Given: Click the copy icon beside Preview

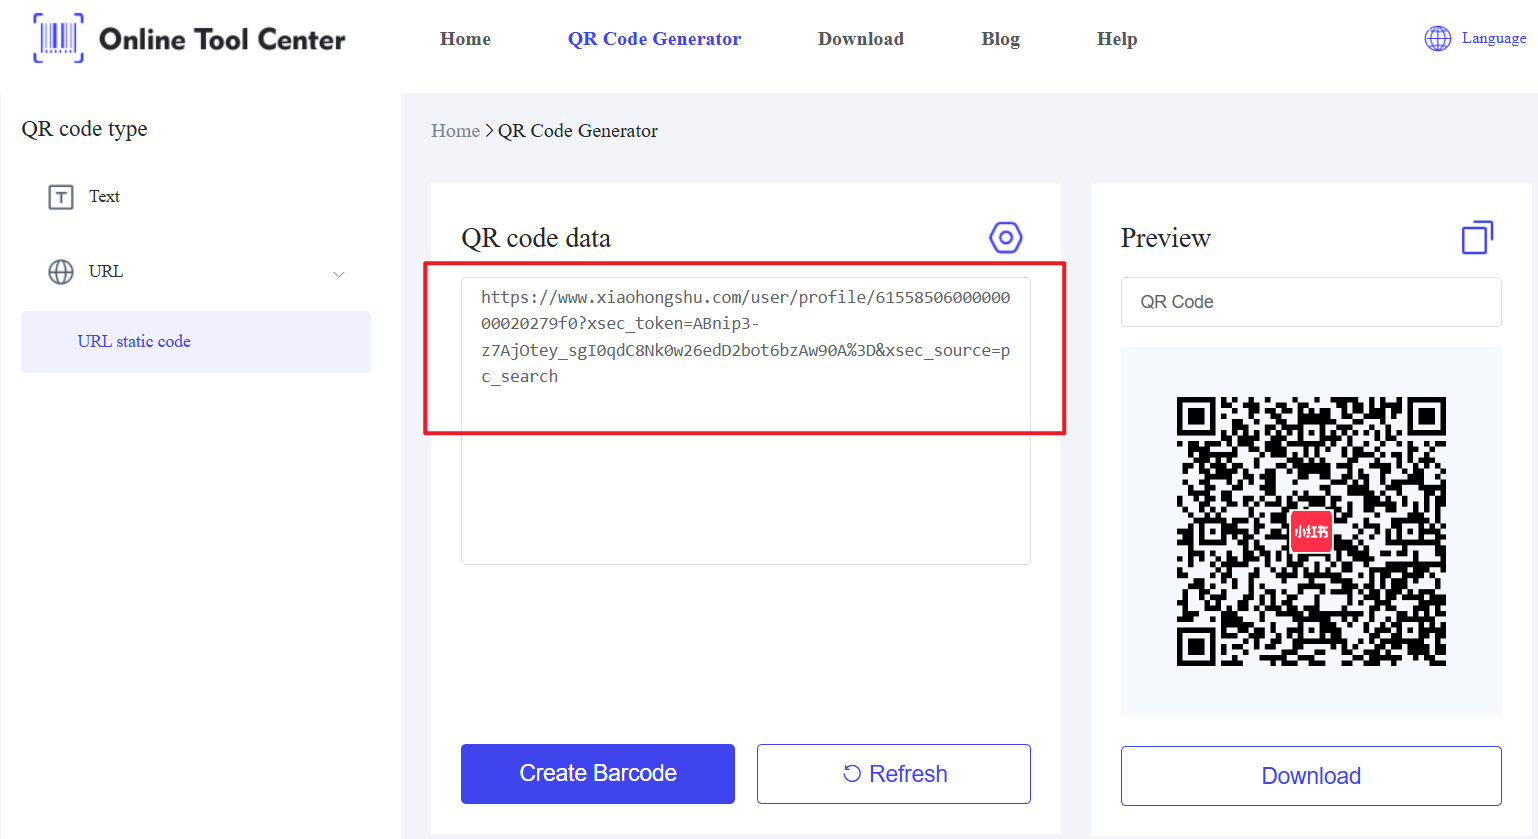Looking at the screenshot, I should 1476,238.
